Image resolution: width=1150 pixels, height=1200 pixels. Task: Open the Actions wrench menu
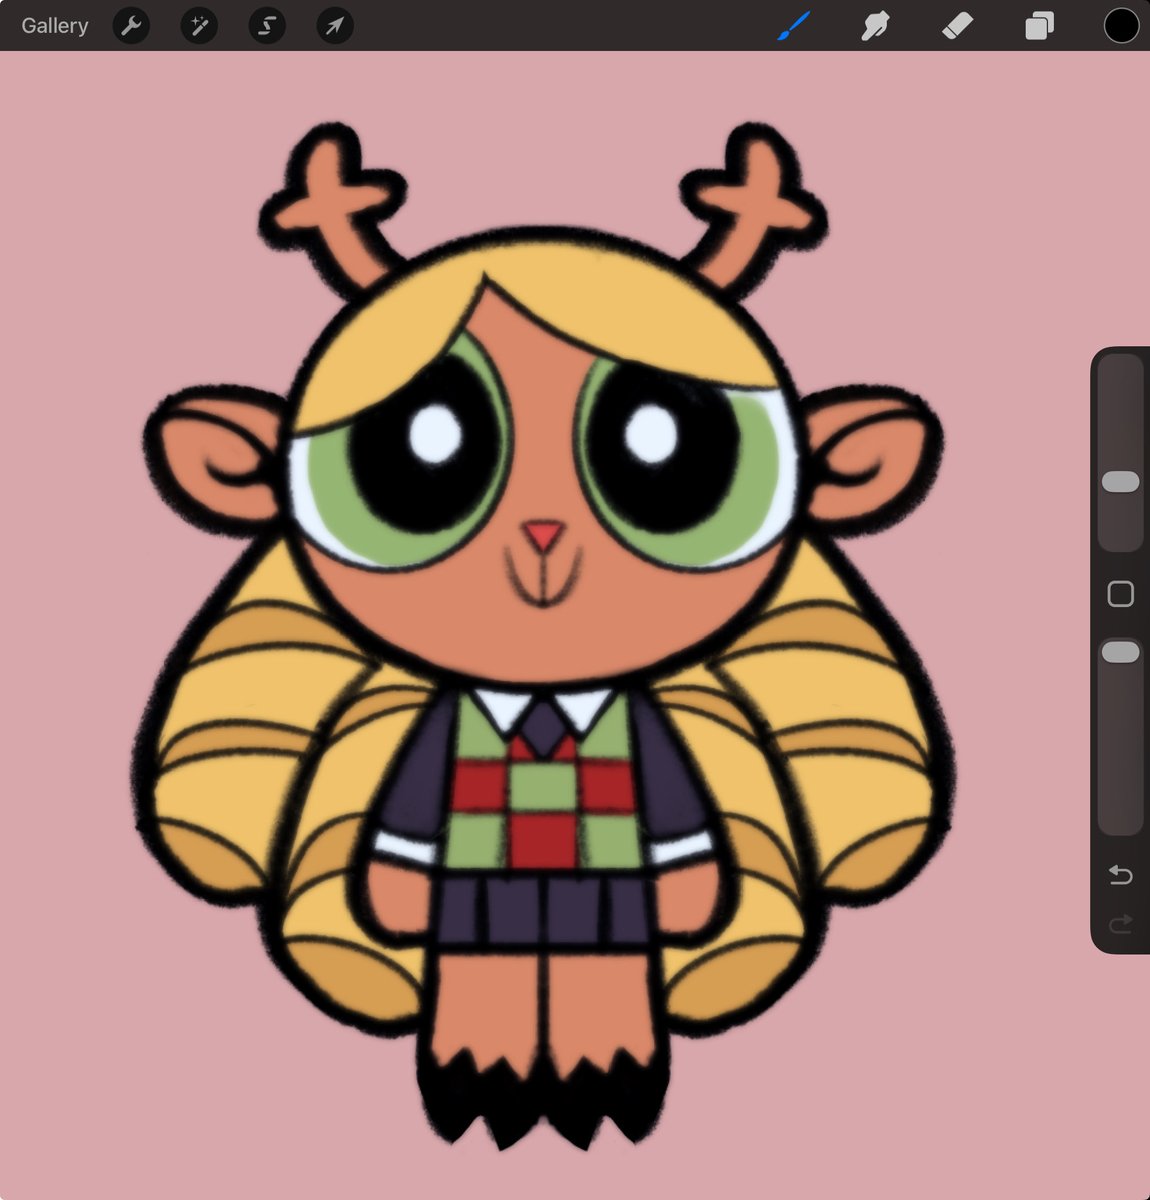pos(131,26)
